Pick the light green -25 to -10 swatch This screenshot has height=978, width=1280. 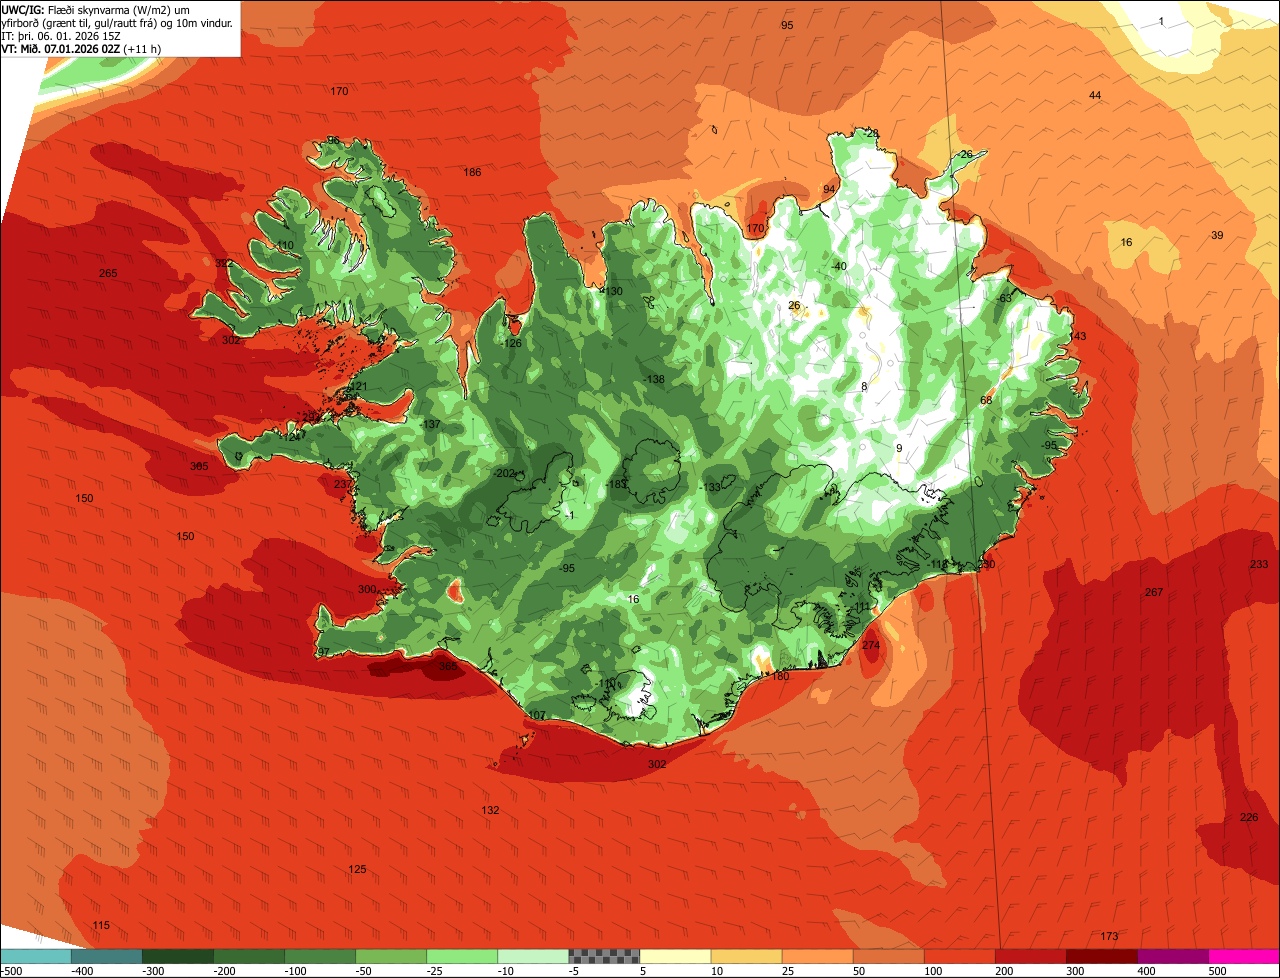(x=462, y=956)
